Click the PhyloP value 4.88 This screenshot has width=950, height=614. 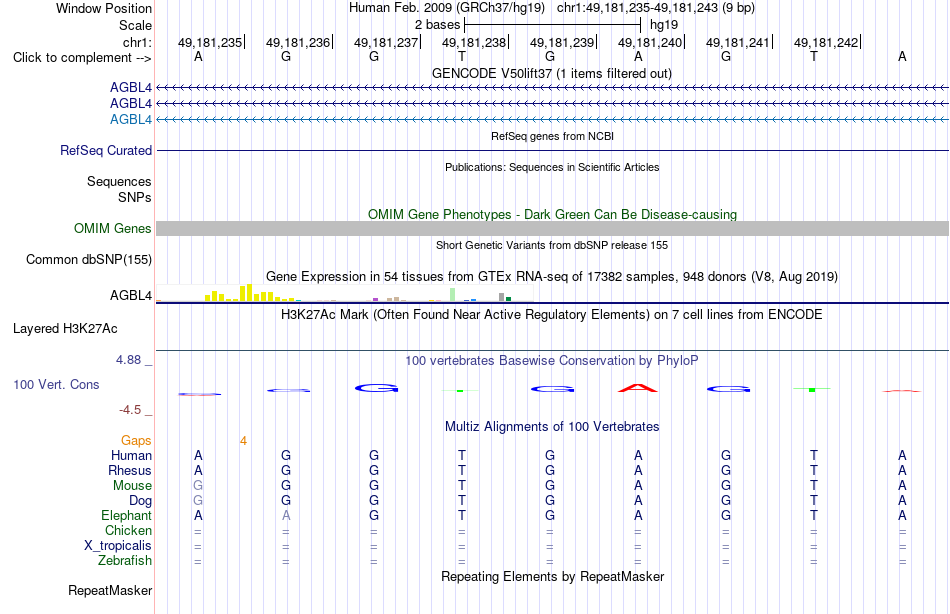128,360
